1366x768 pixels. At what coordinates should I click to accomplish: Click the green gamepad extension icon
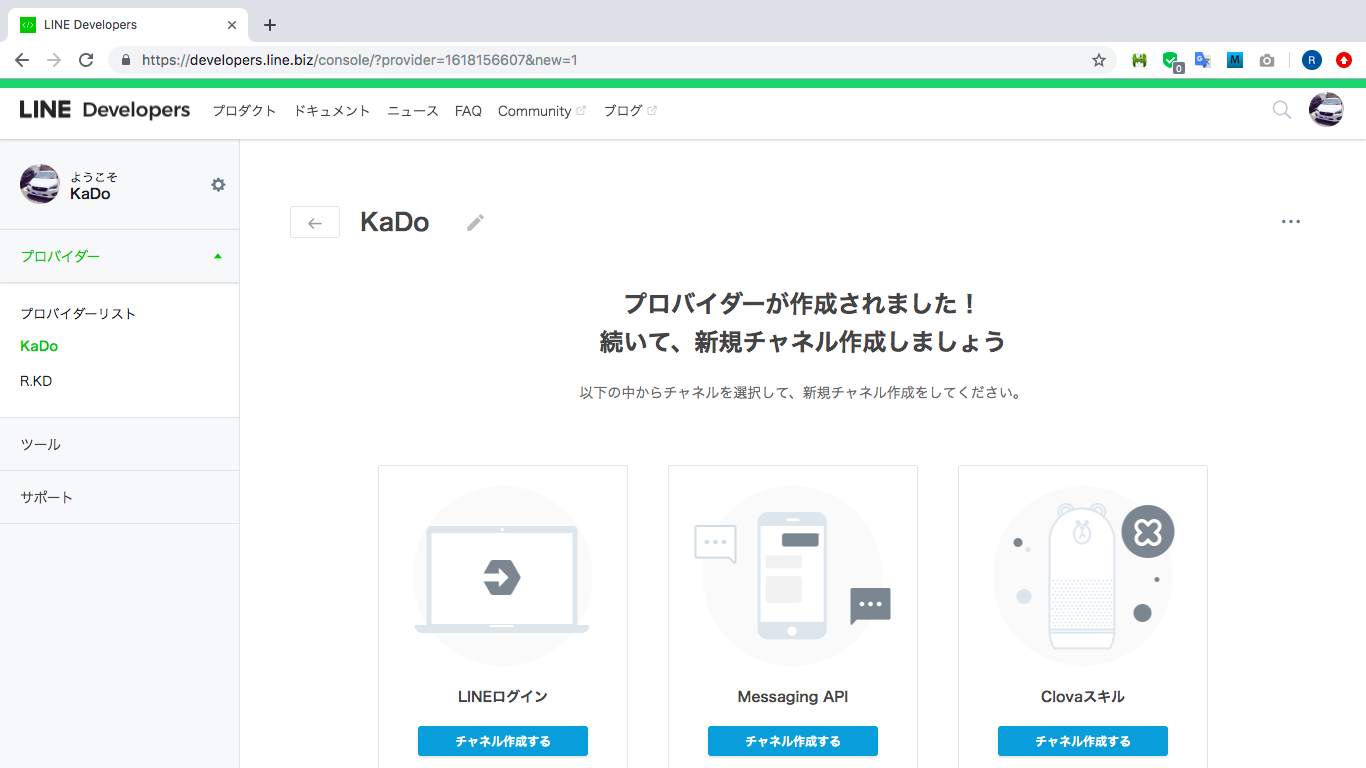pyautogui.click(x=1139, y=60)
